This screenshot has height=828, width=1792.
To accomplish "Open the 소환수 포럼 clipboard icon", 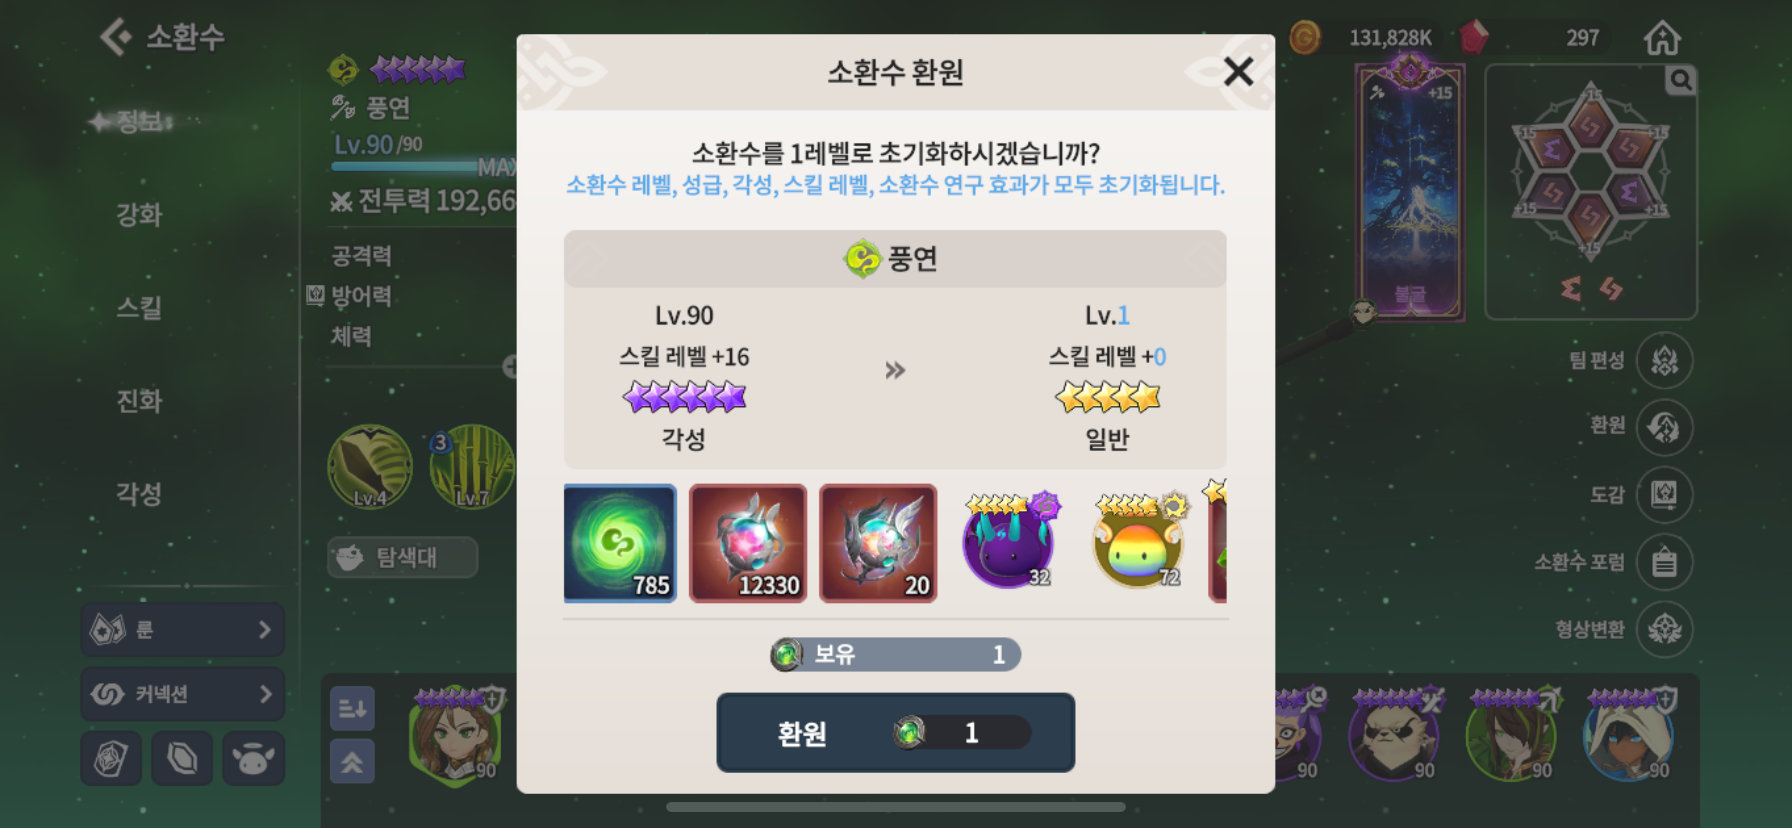I will [x=1664, y=562].
